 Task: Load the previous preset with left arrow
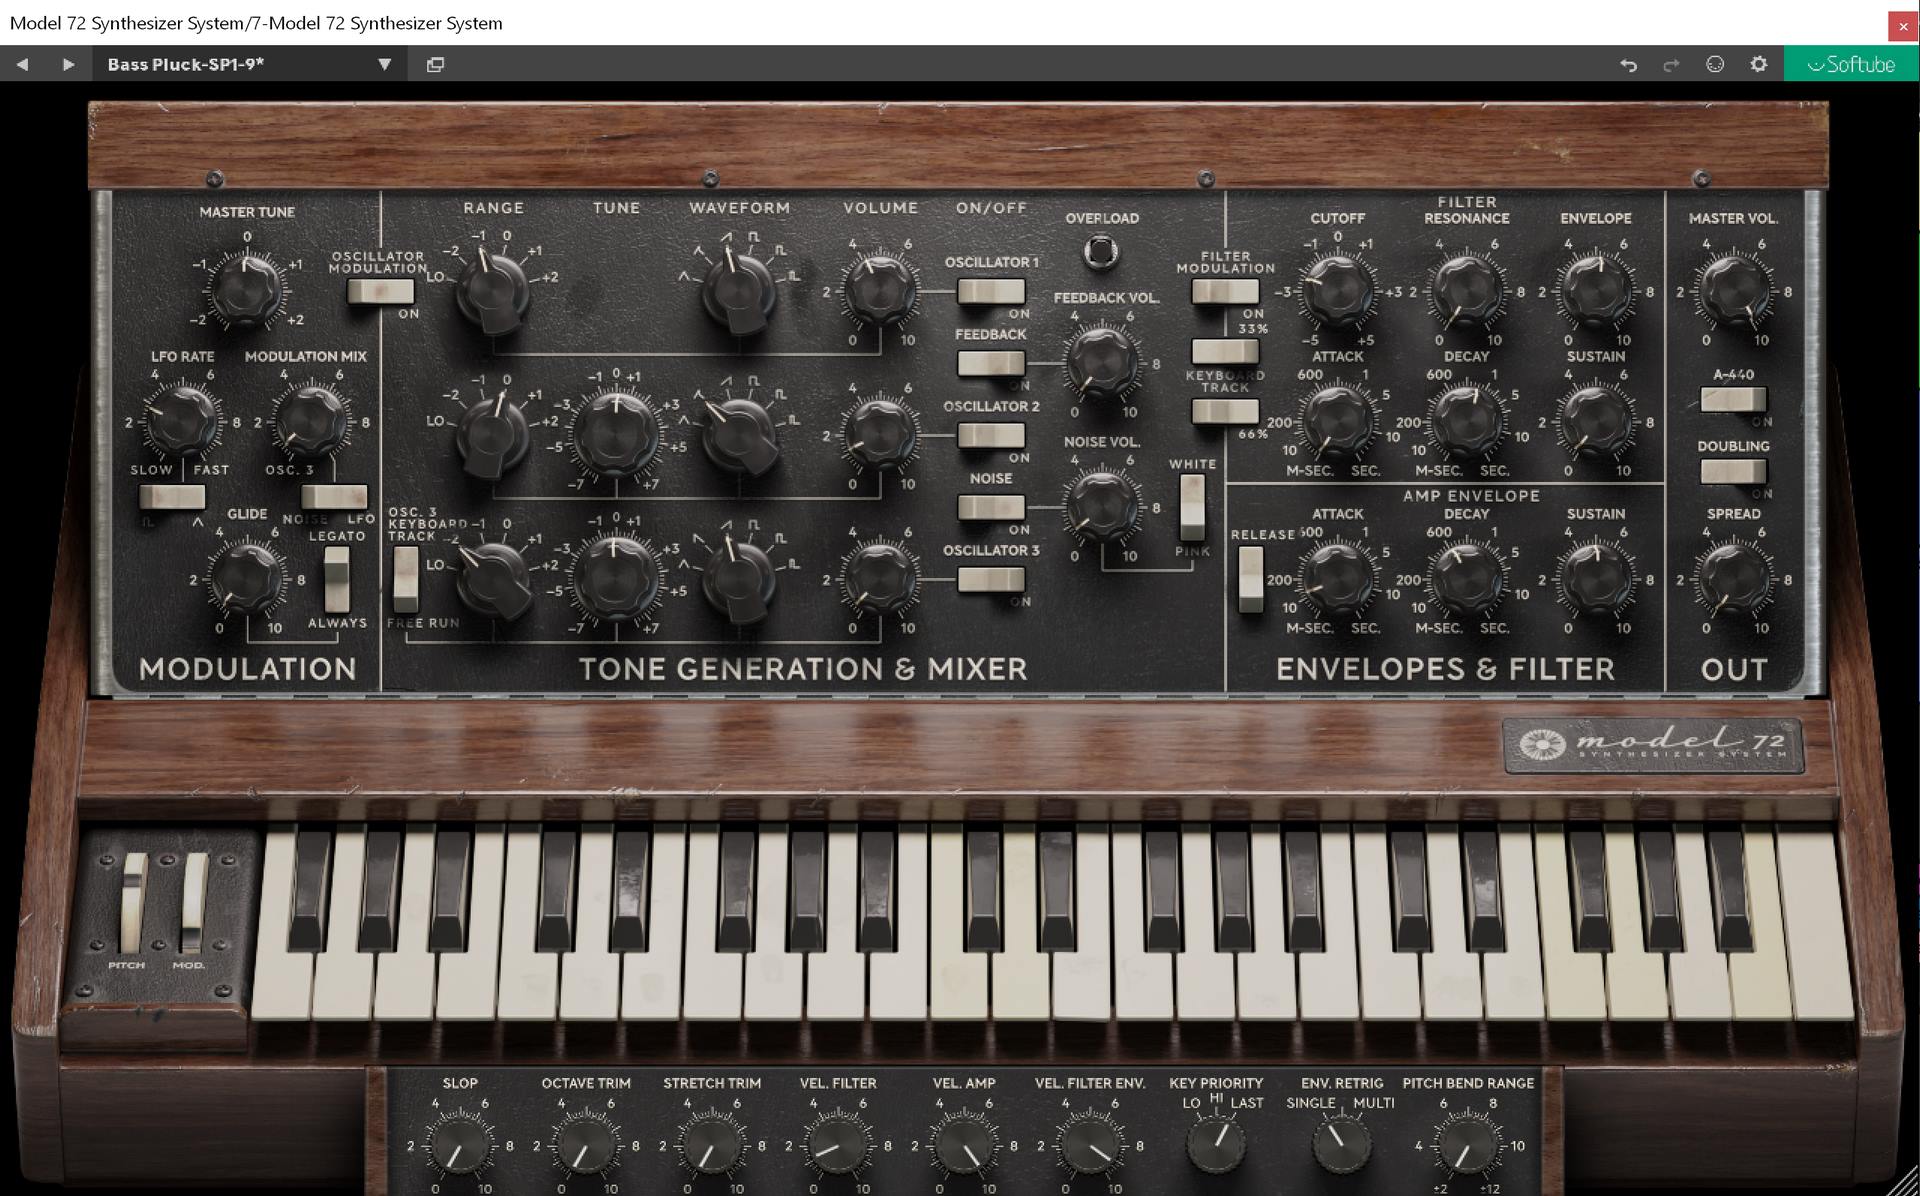click(x=22, y=64)
